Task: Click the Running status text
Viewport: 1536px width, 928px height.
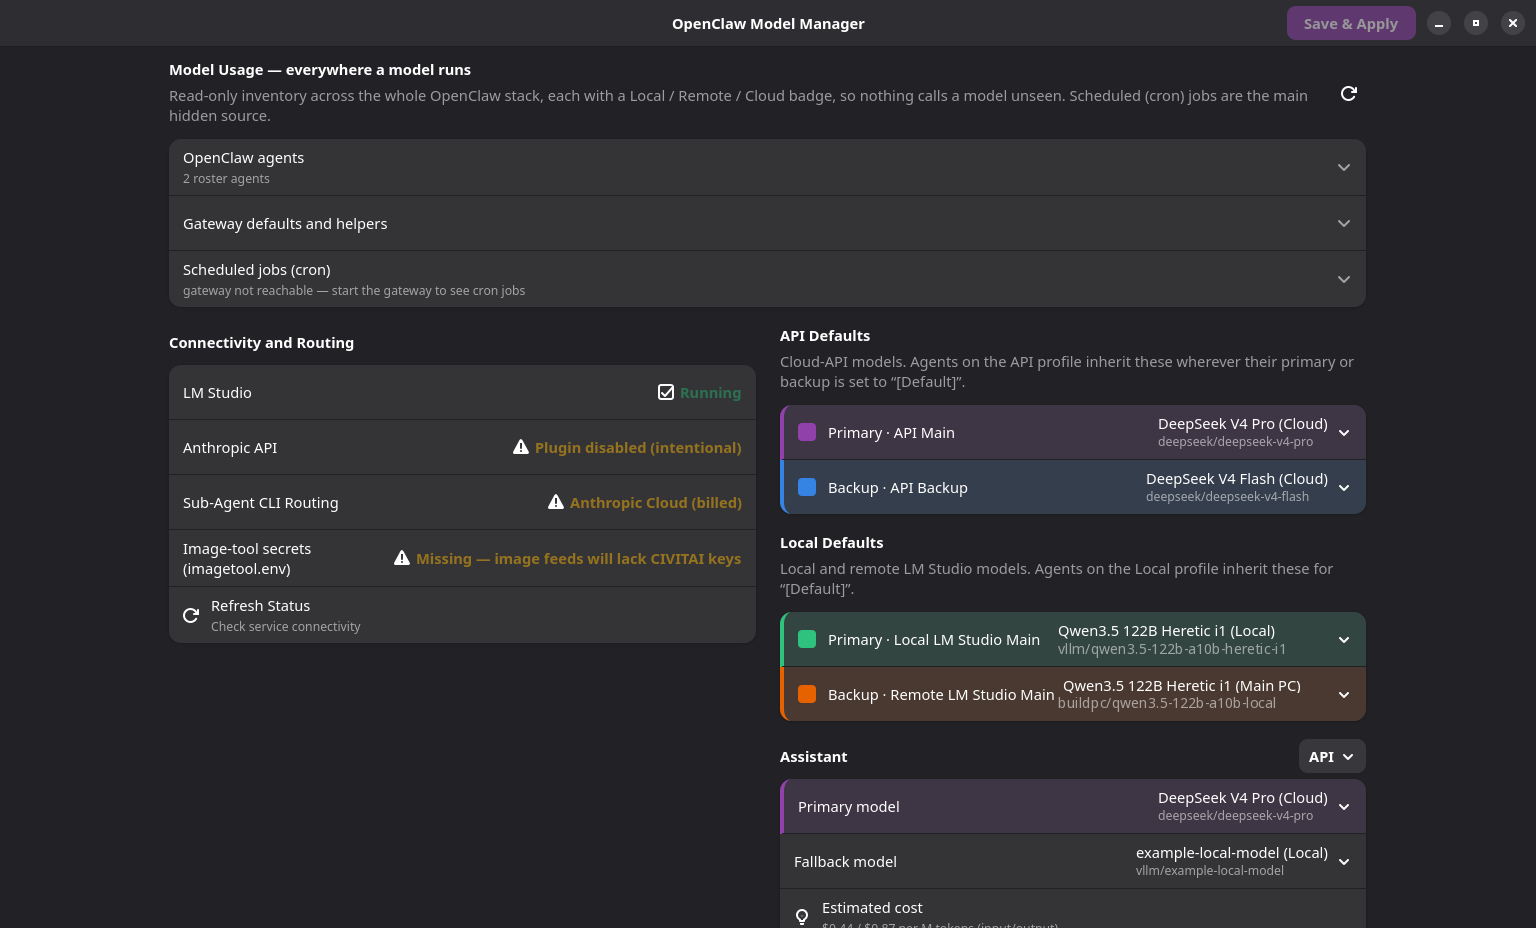Action: point(710,393)
